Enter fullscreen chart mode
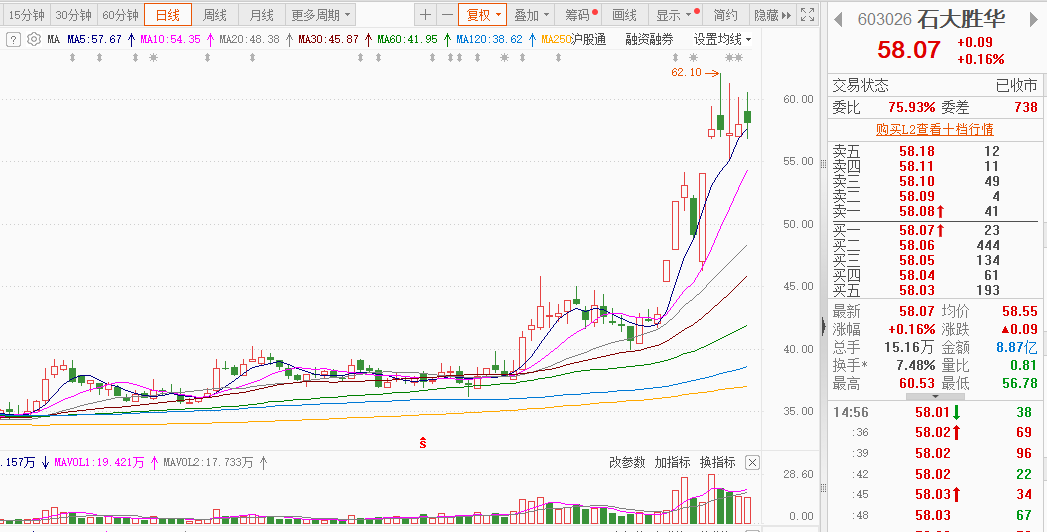This screenshot has width=1047, height=532. (807, 15)
